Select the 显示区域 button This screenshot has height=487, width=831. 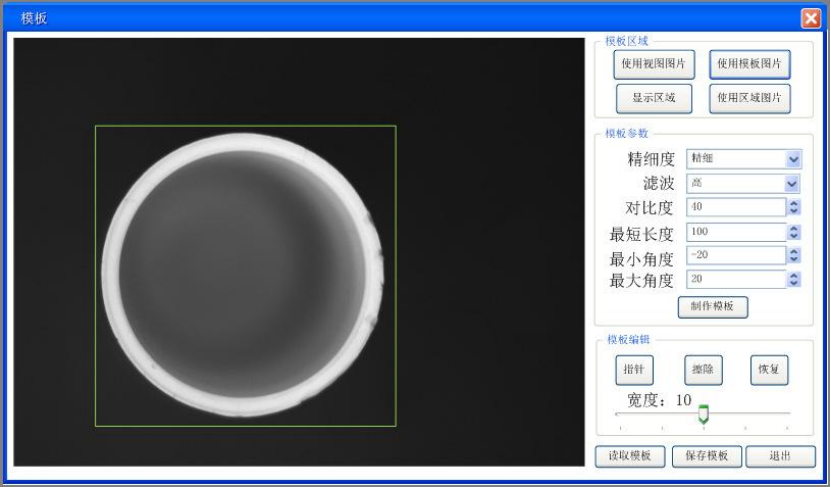tap(654, 99)
